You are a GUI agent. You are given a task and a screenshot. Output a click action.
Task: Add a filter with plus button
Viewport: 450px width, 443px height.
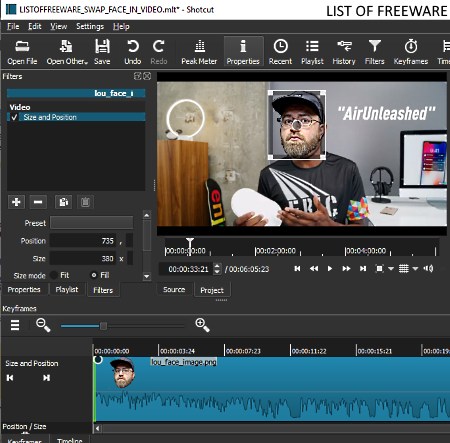(x=16, y=202)
